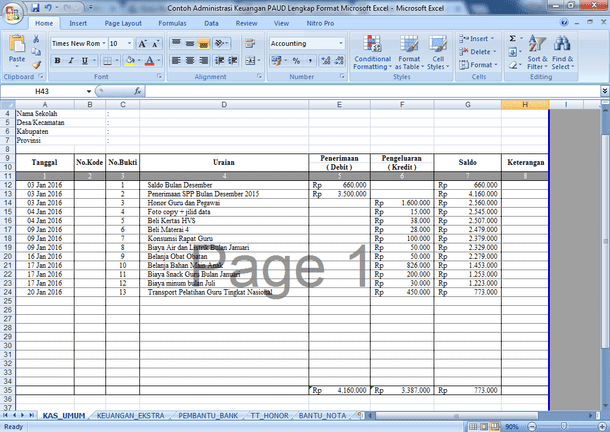Zoom out with the minus button

(532, 427)
